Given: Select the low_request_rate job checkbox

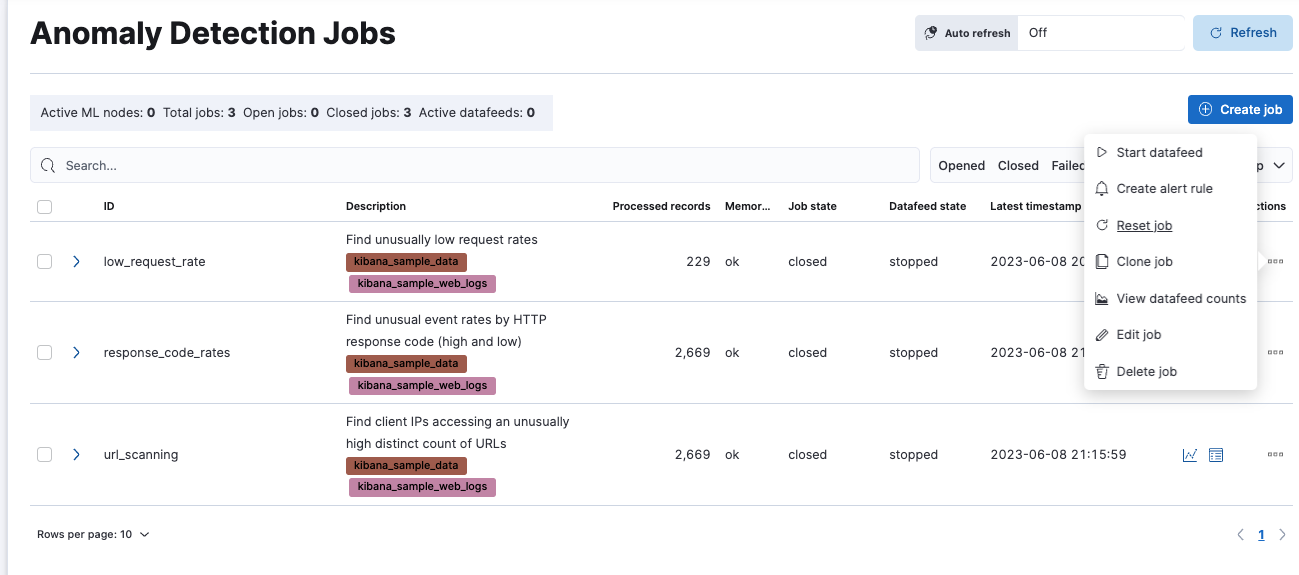Looking at the screenshot, I should pos(44,262).
